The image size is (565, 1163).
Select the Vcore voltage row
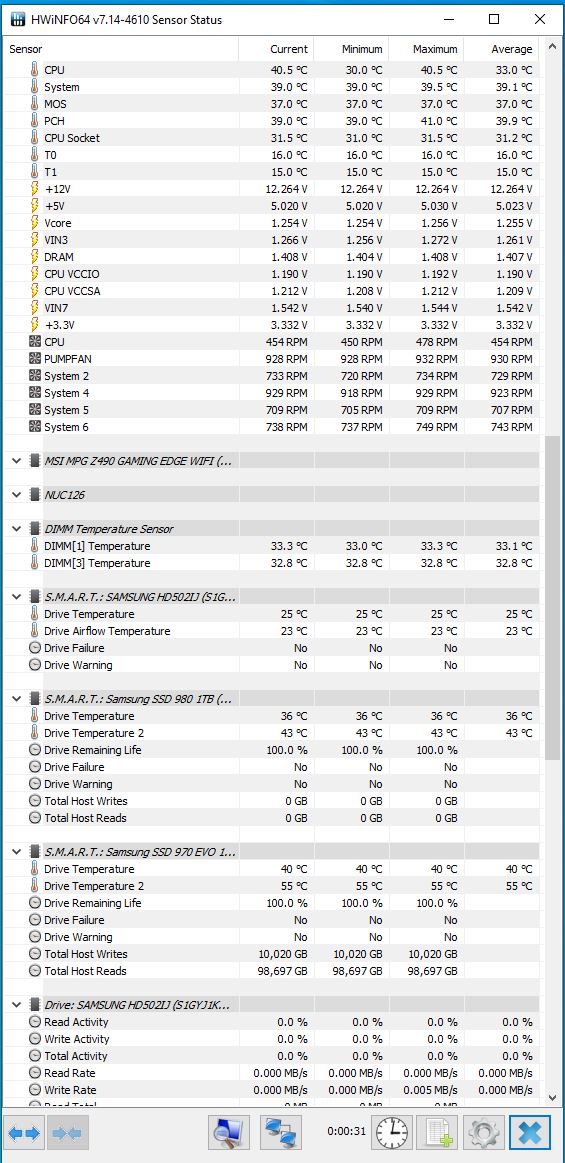[x=271, y=223]
